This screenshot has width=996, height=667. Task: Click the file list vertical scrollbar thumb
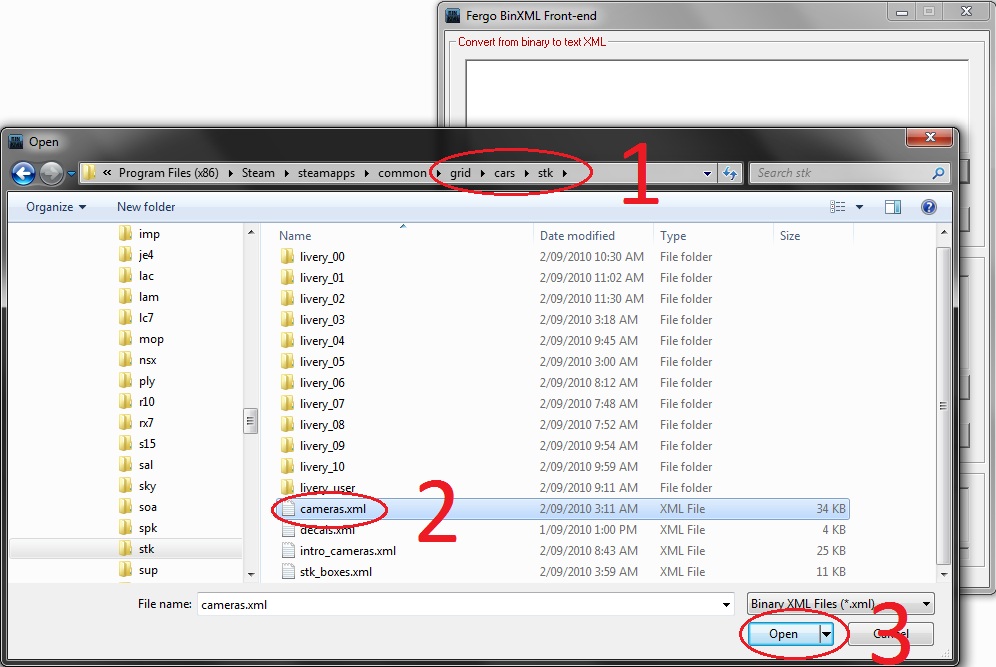[x=943, y=405]
